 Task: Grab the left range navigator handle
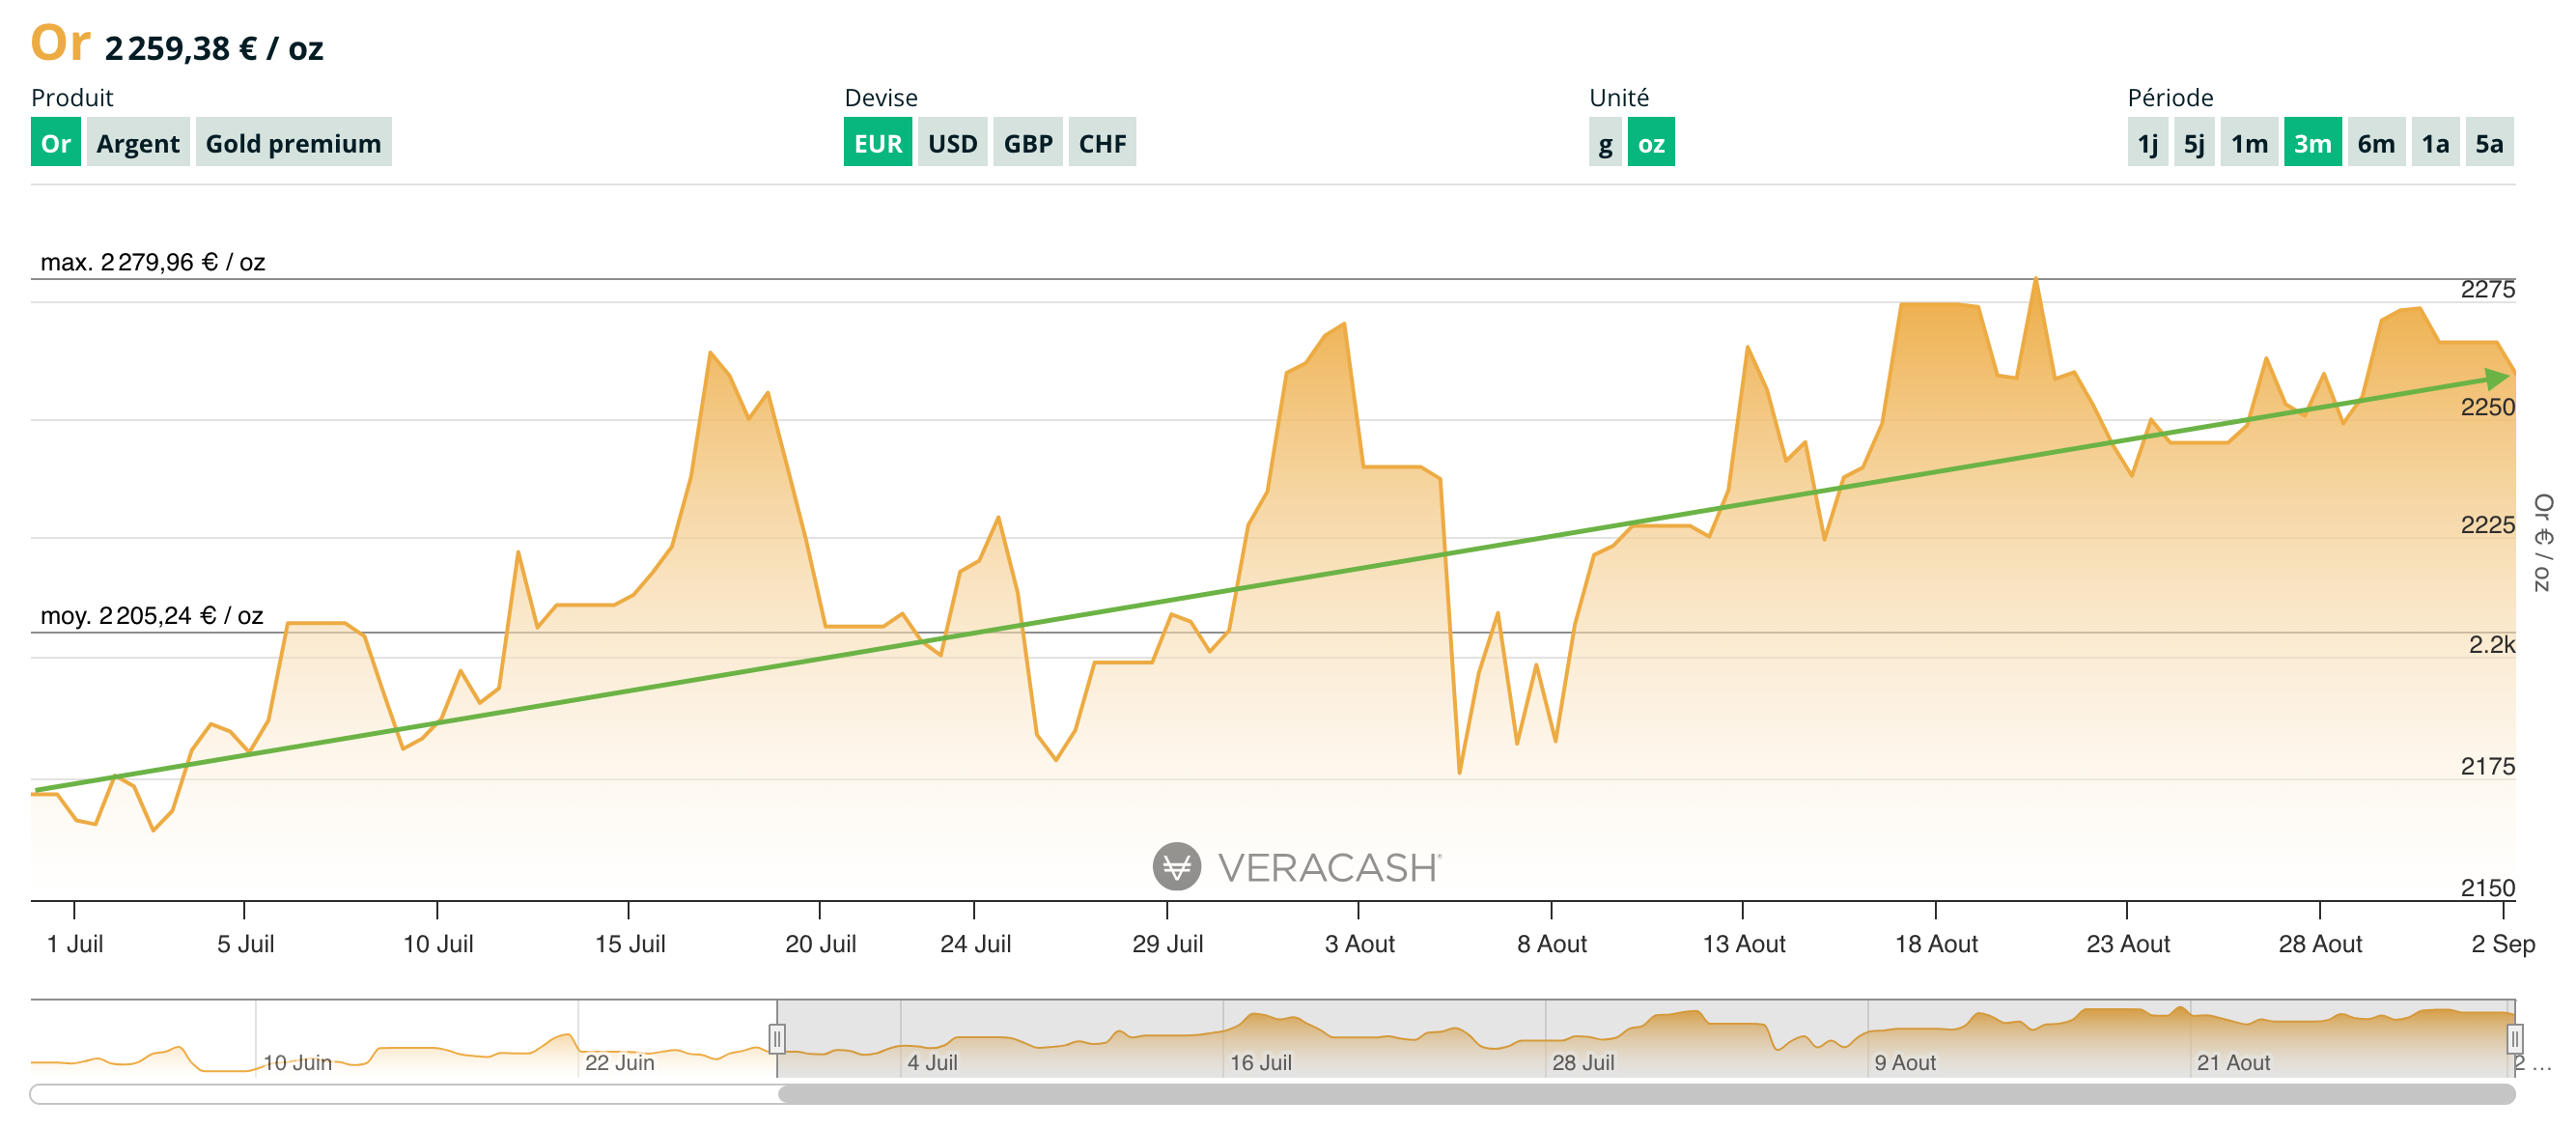click(x=777, y=1038)
